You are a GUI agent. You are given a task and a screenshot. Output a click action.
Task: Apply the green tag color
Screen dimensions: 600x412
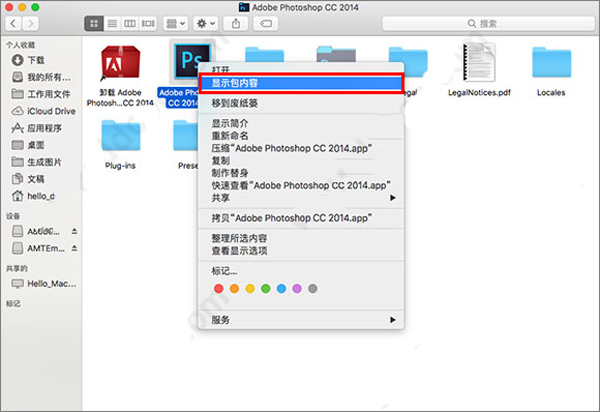(x=266, y=288)
